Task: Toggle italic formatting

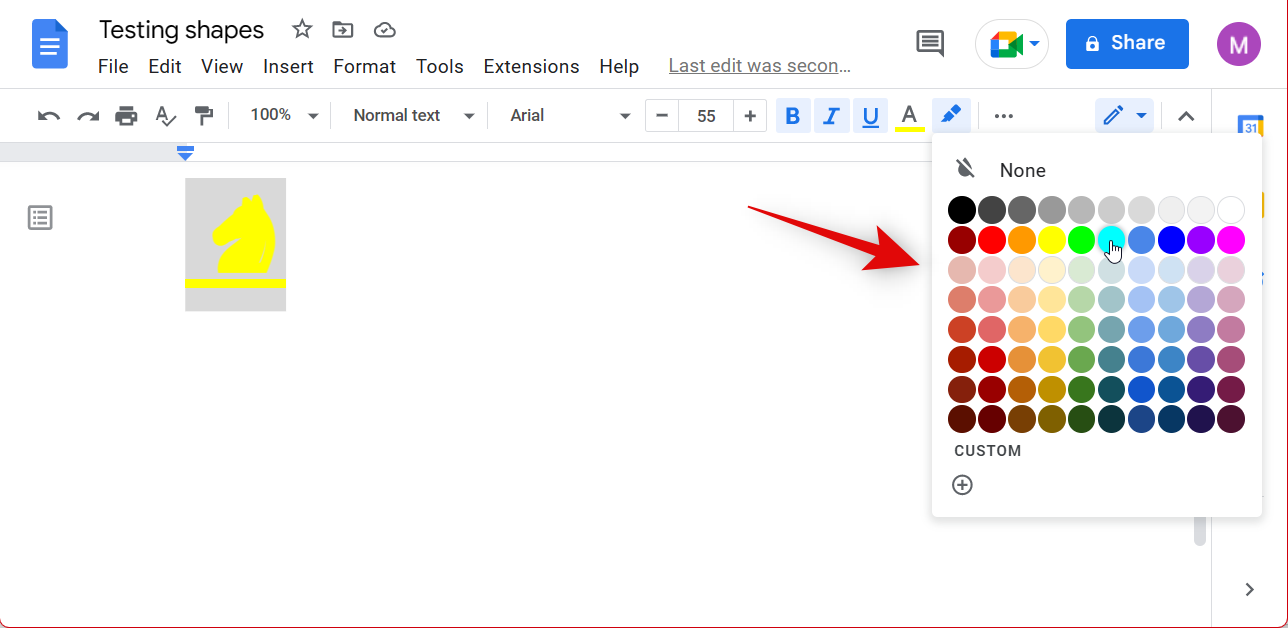Action: click(x=831, y=116)
